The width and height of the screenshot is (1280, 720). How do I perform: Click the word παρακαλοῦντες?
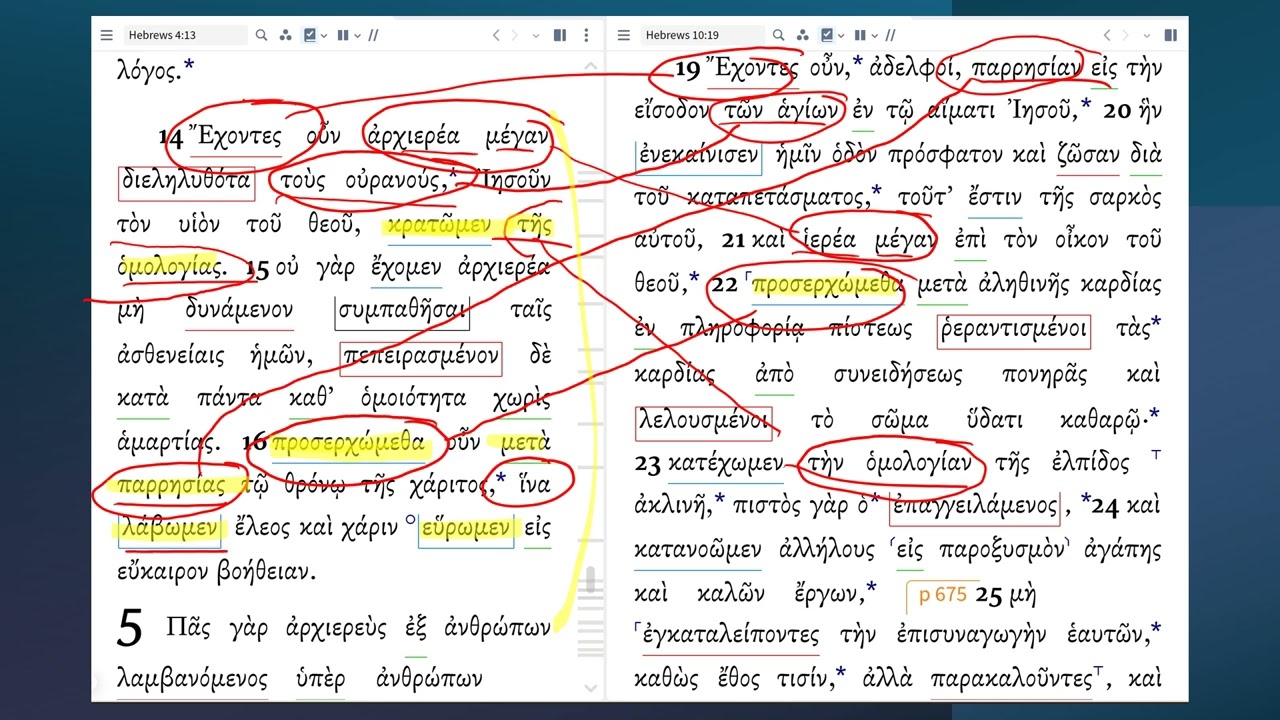point(1011,680)
